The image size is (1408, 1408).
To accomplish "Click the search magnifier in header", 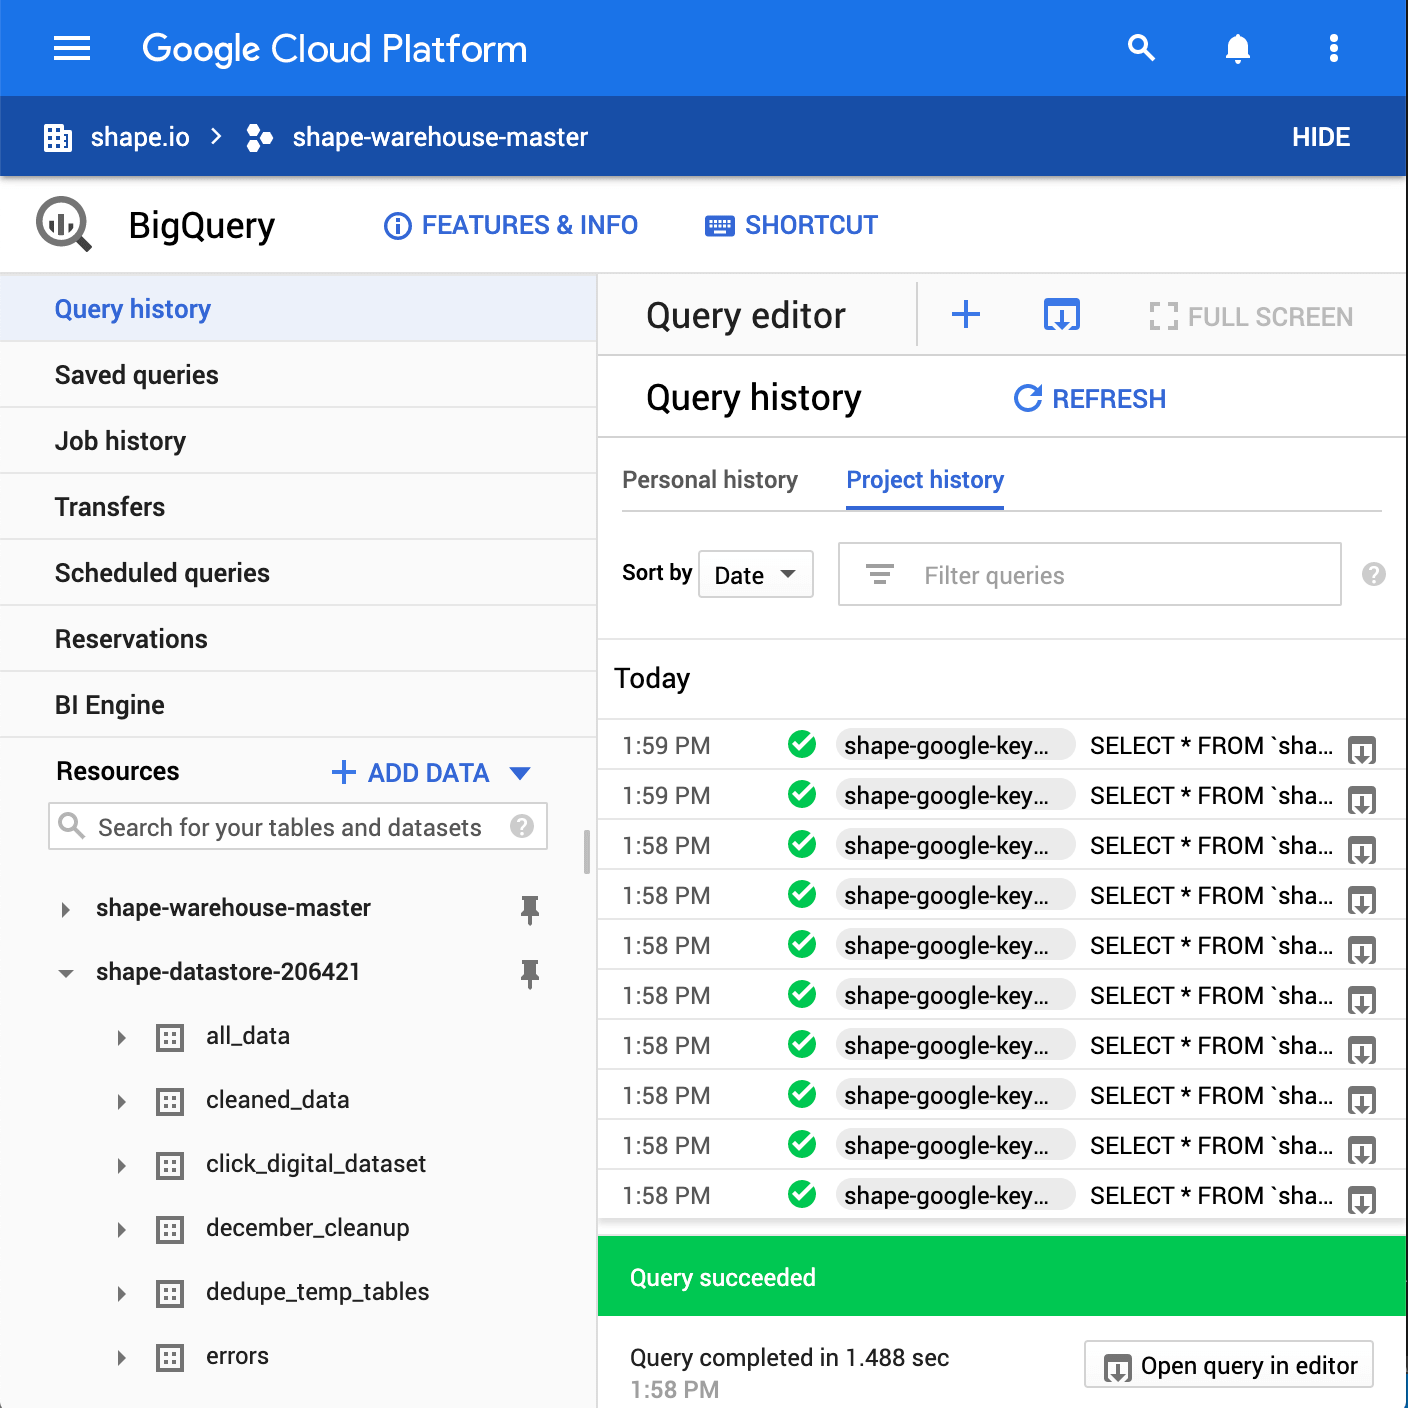I will 1141,48.
